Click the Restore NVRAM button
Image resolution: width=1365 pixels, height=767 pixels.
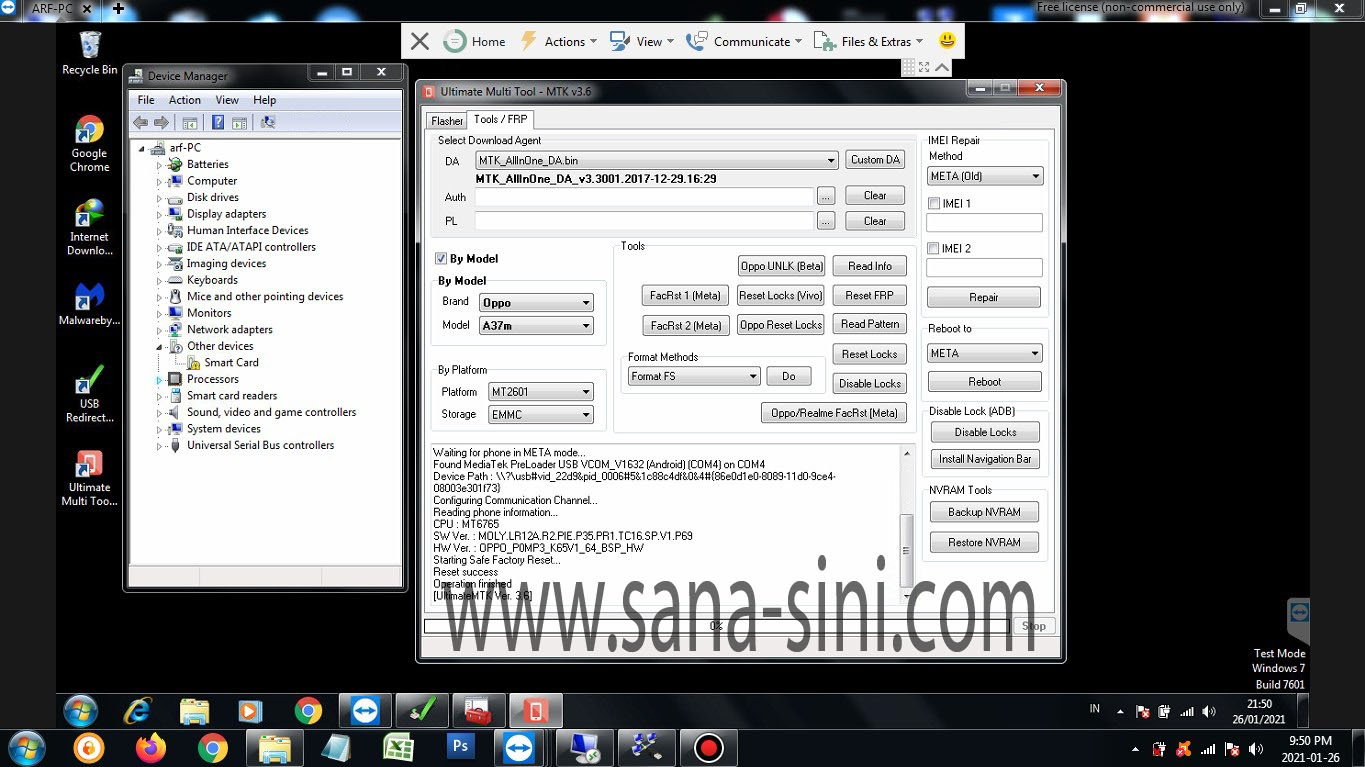985,542
